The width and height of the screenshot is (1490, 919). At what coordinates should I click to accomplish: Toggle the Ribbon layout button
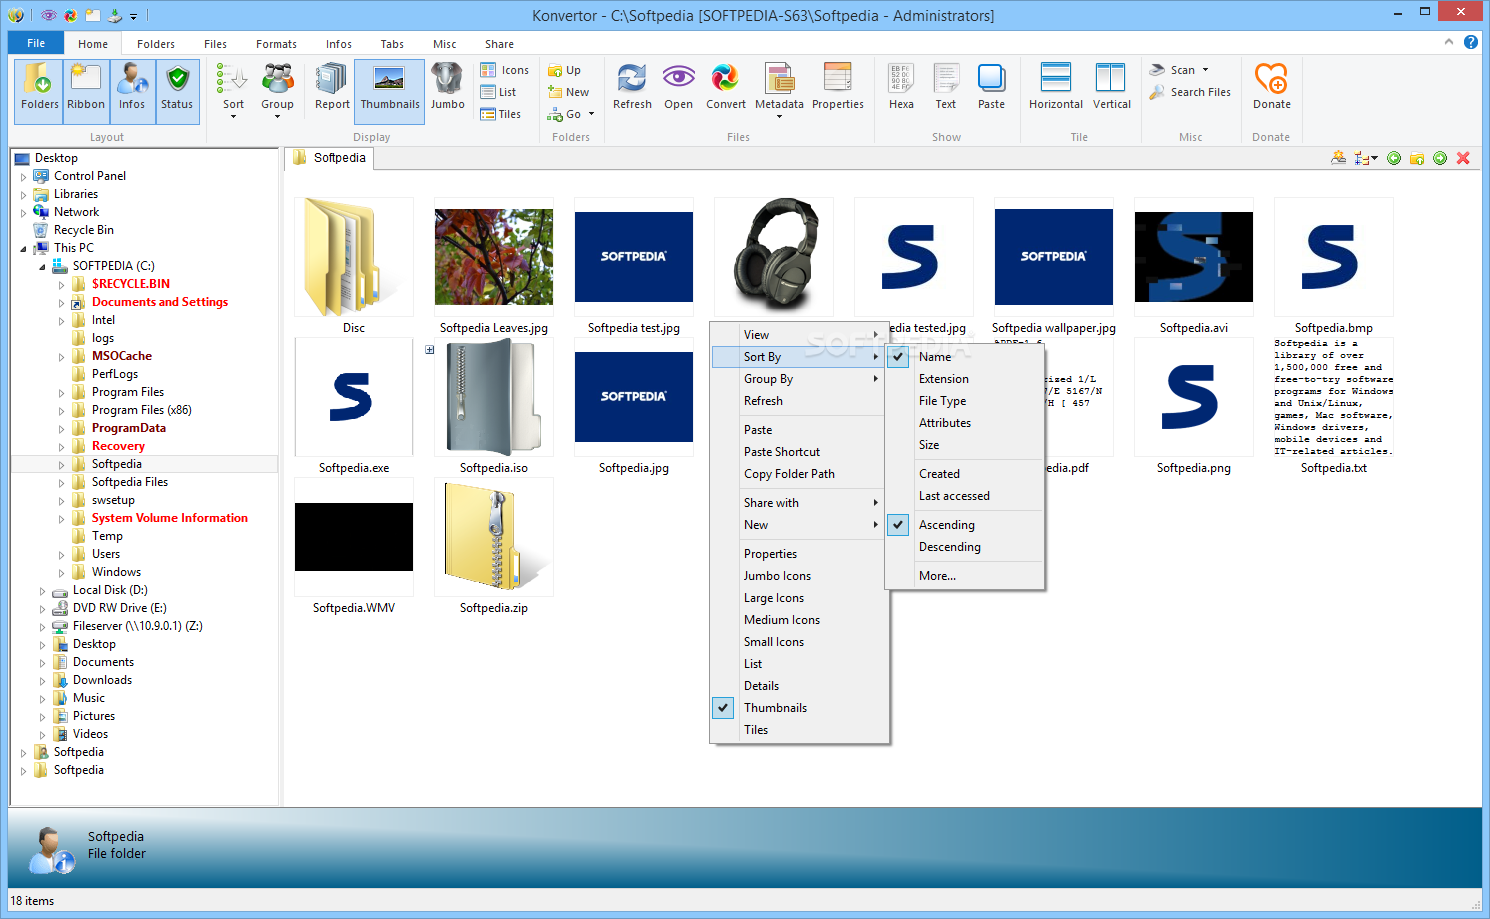[86, 91]
